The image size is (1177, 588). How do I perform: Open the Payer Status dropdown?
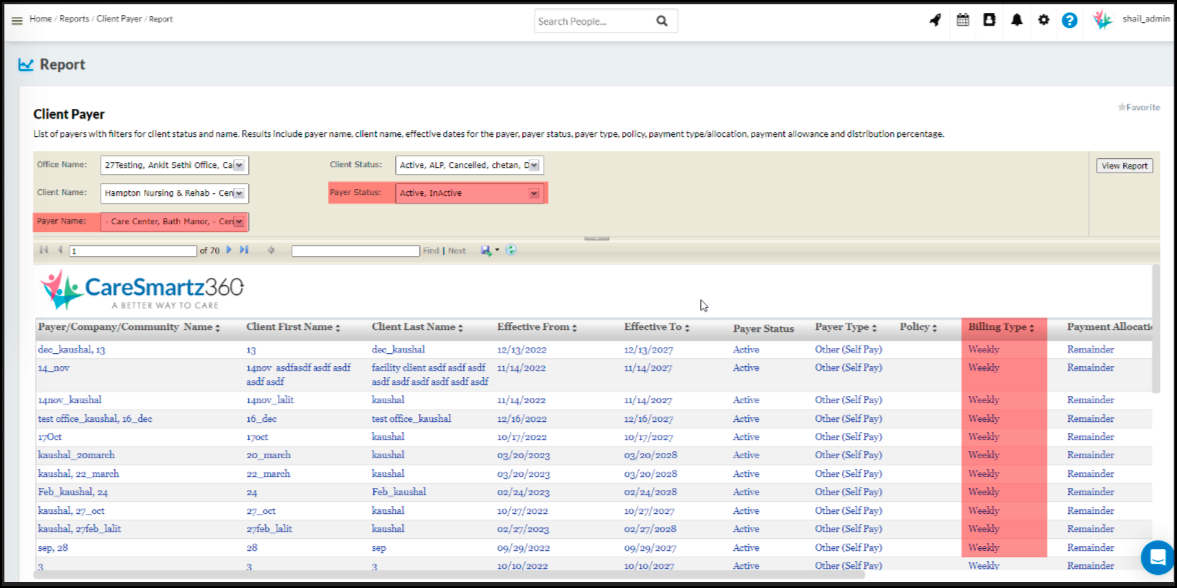[534, 193]
